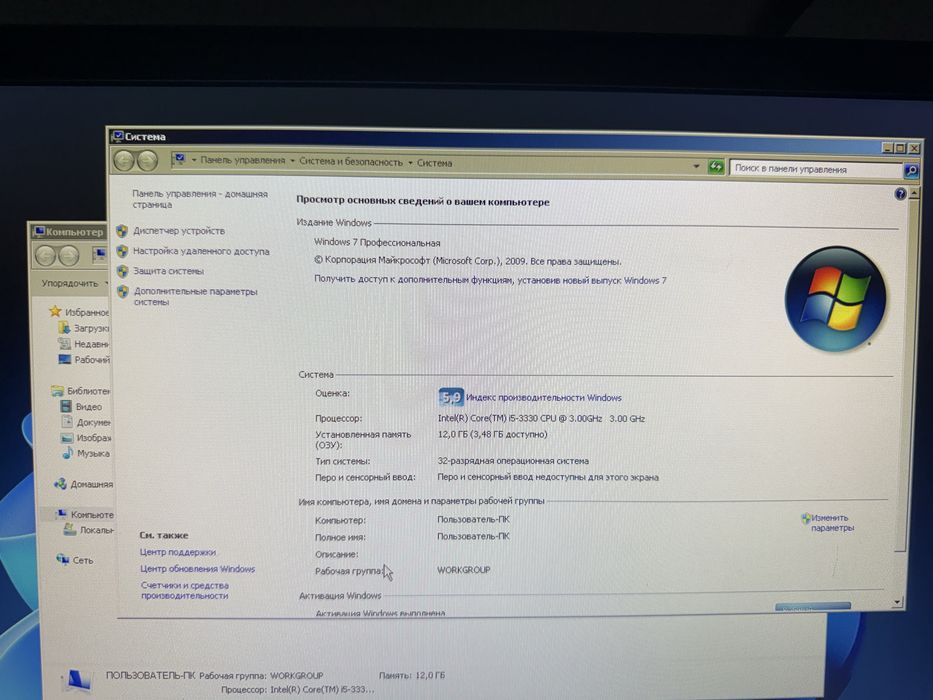Click the back navigation arrow in System window
Viewport: 933px width, 700px height.
click(124, 160)
